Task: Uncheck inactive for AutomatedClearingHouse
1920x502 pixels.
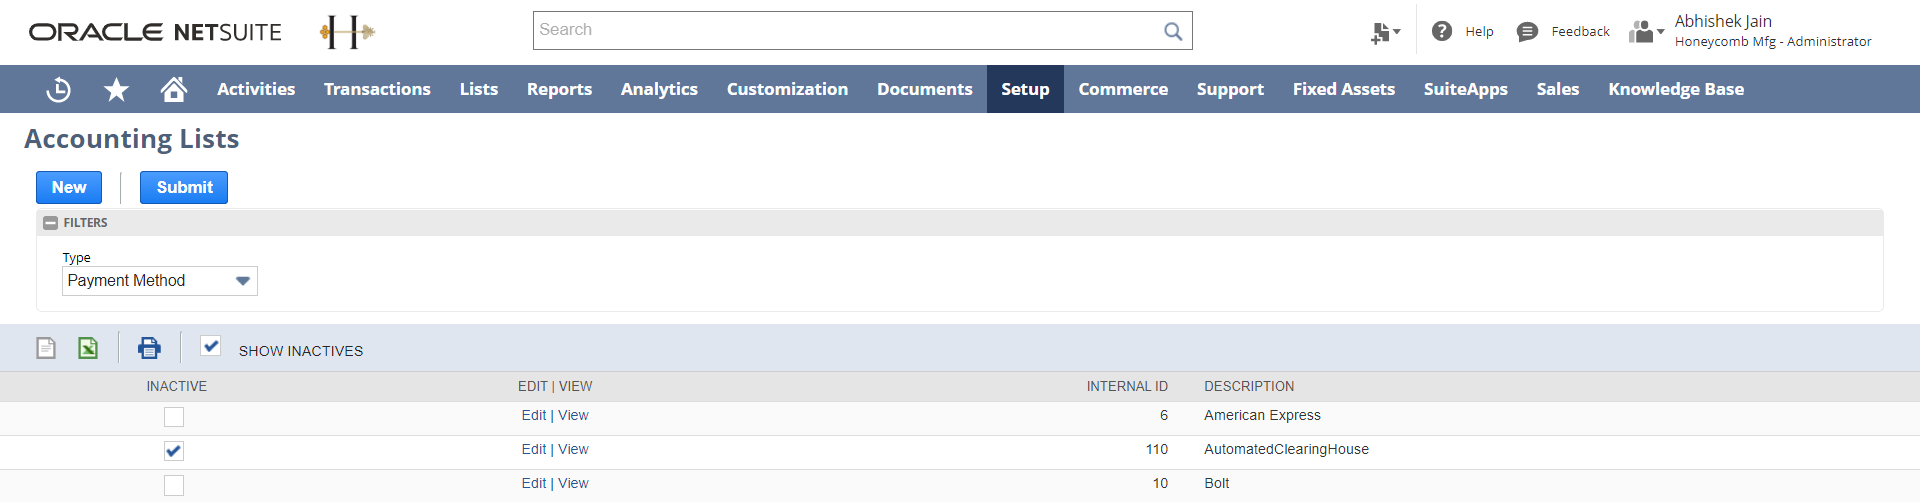Action: [x=174, y=451]
